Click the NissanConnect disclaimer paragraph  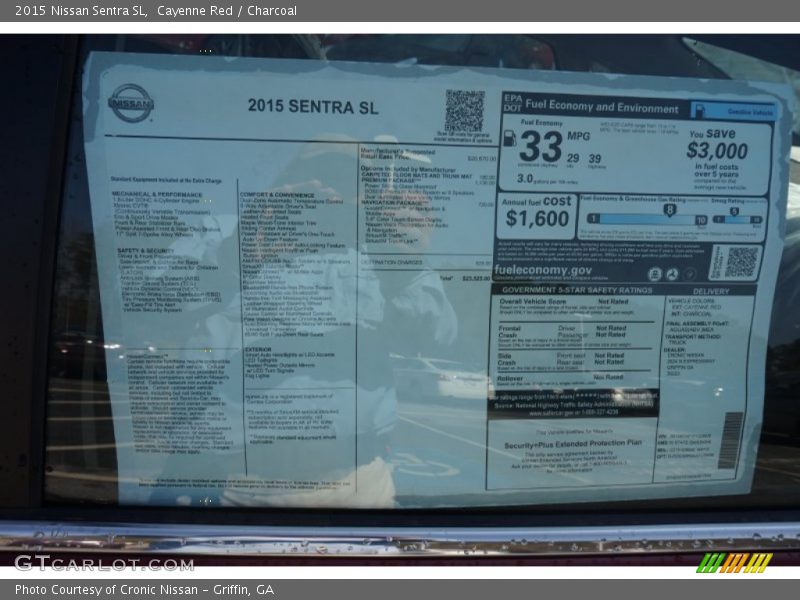pos(180,404)
